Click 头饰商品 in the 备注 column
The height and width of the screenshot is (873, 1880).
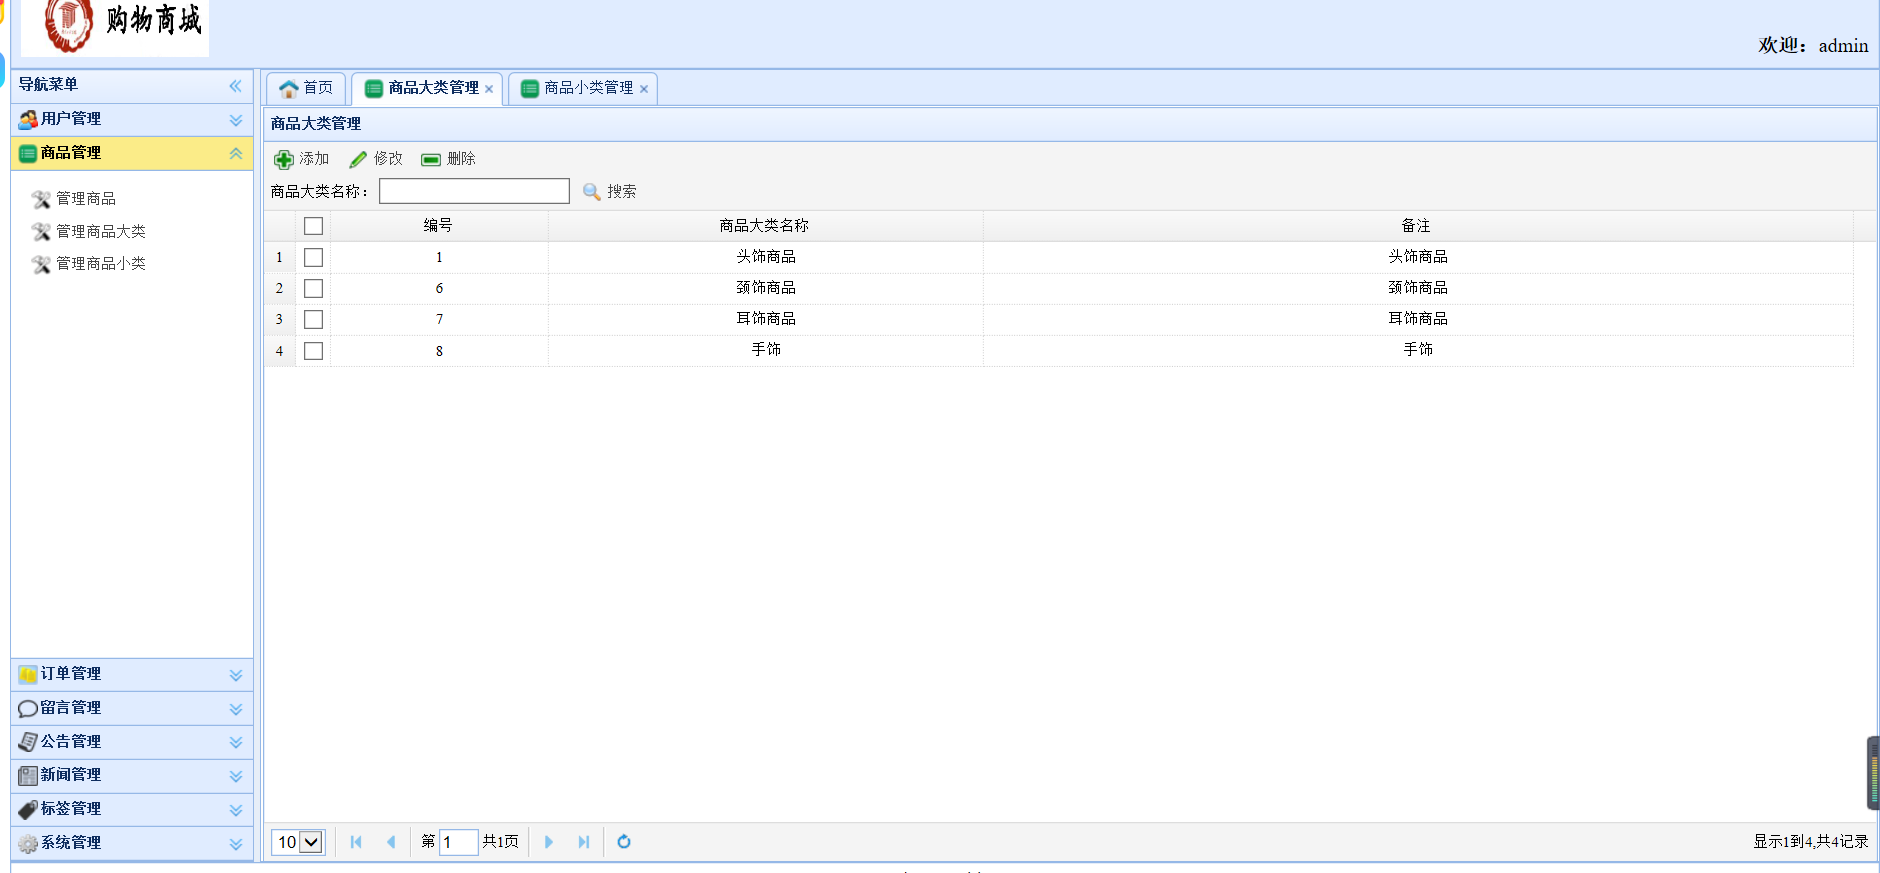(1418, 257)
